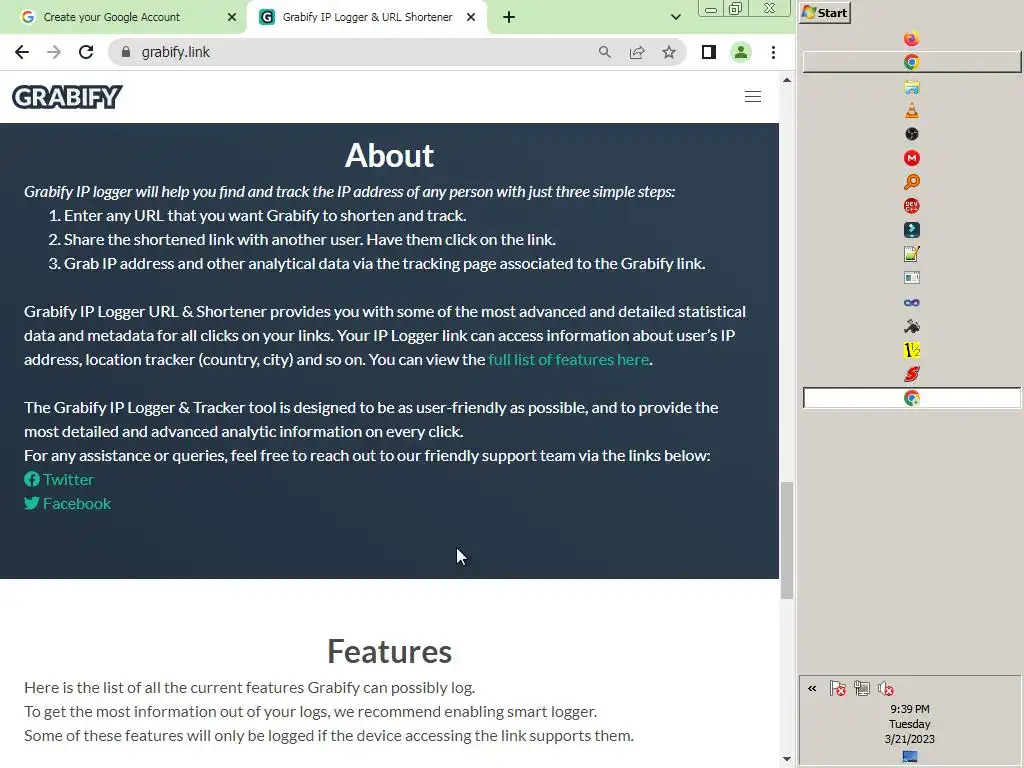Image resolution: width=1024 pixels, height=768 pixels.
Task: Open the small window-layout app icon
Action: point(912,278)
